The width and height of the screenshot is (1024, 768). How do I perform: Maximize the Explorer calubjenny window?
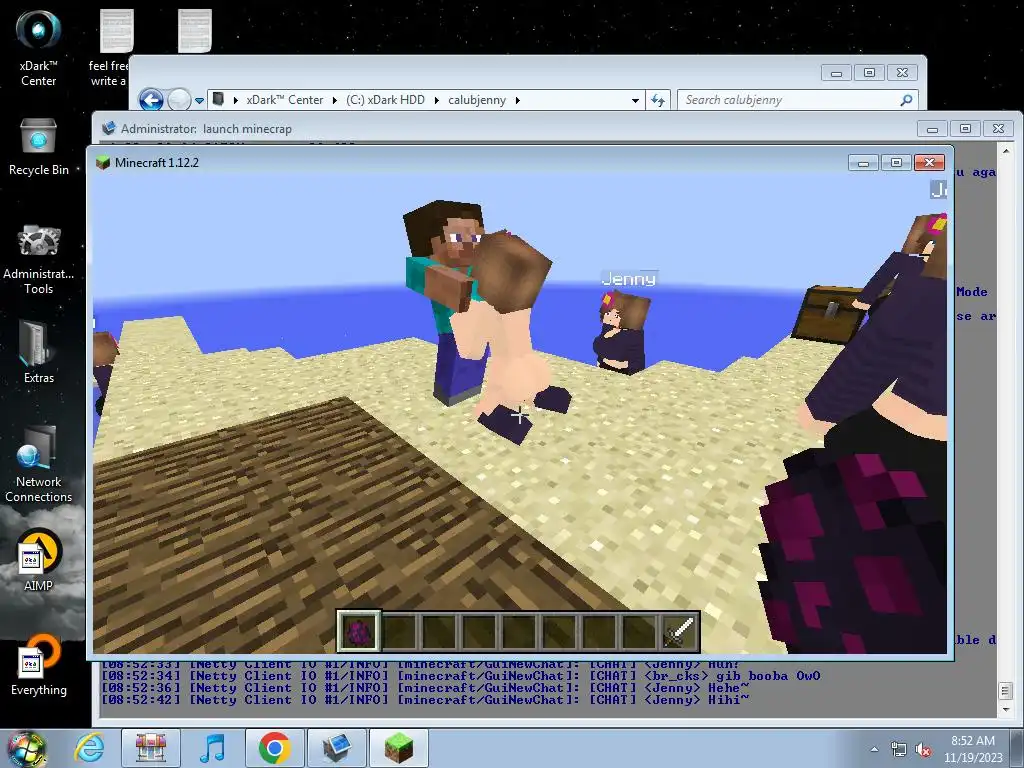pyautogui.click(x=869, y=72)
